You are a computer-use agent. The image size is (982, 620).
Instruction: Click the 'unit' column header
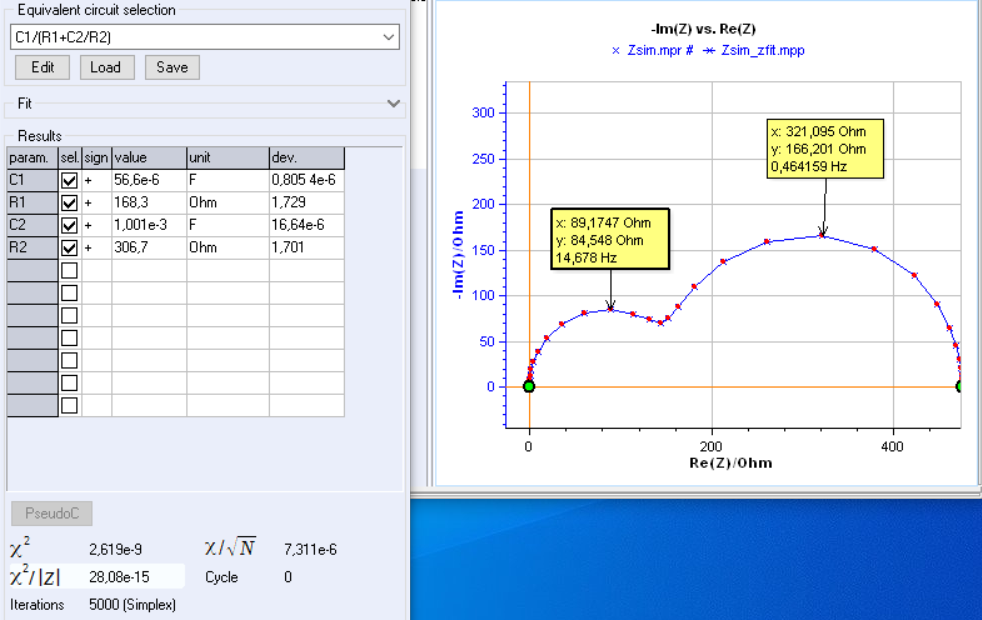(228, 158)
